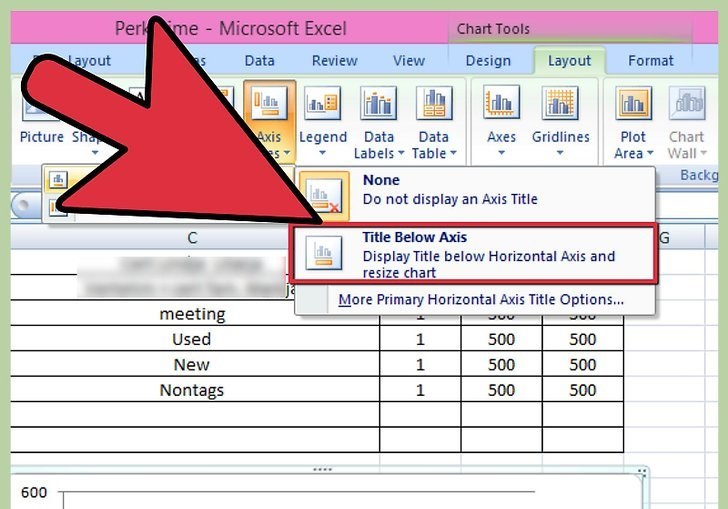Screen dimensions: 728x509
Task: Click the Axis Titles ribbon icon
Action: pos(269,103)
